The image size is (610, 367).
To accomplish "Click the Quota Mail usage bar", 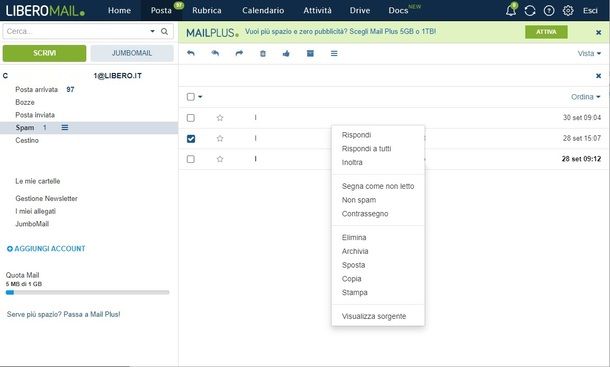I will 88,292.
